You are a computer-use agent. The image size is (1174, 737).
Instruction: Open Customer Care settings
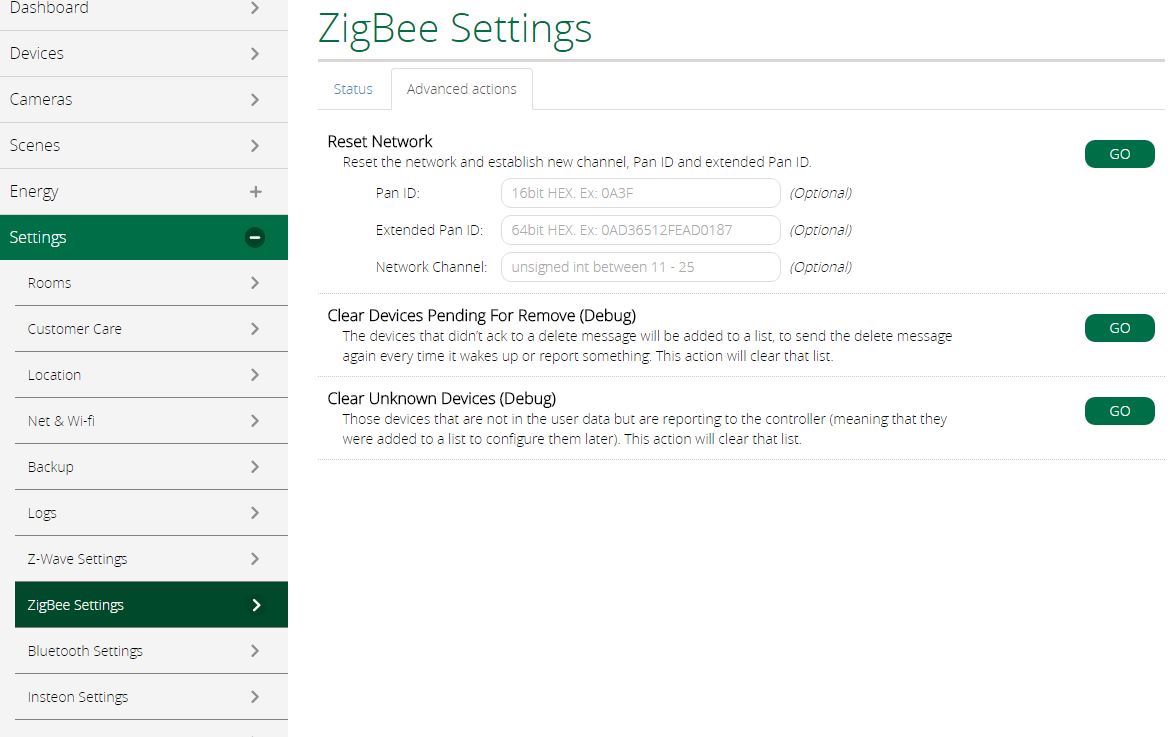pos(151,329)
